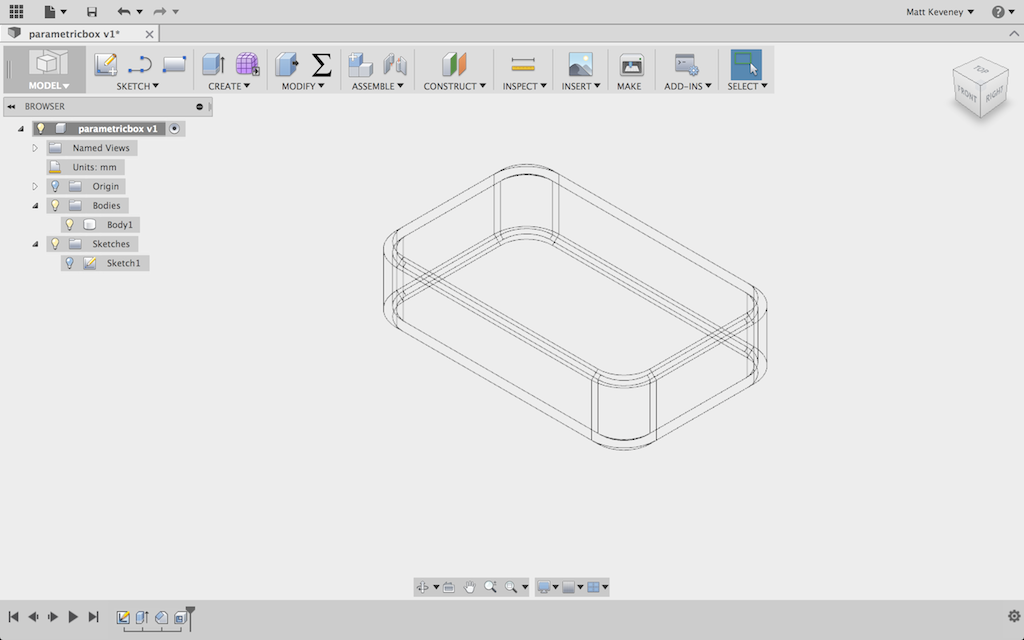Open the MAKE panel icon

629,63
